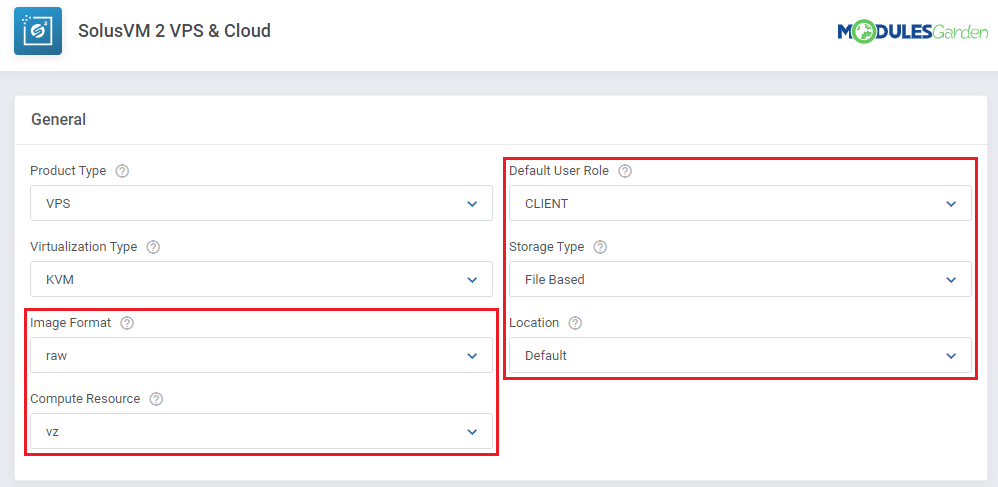Click the General section heading

click(x=59, y=119)
